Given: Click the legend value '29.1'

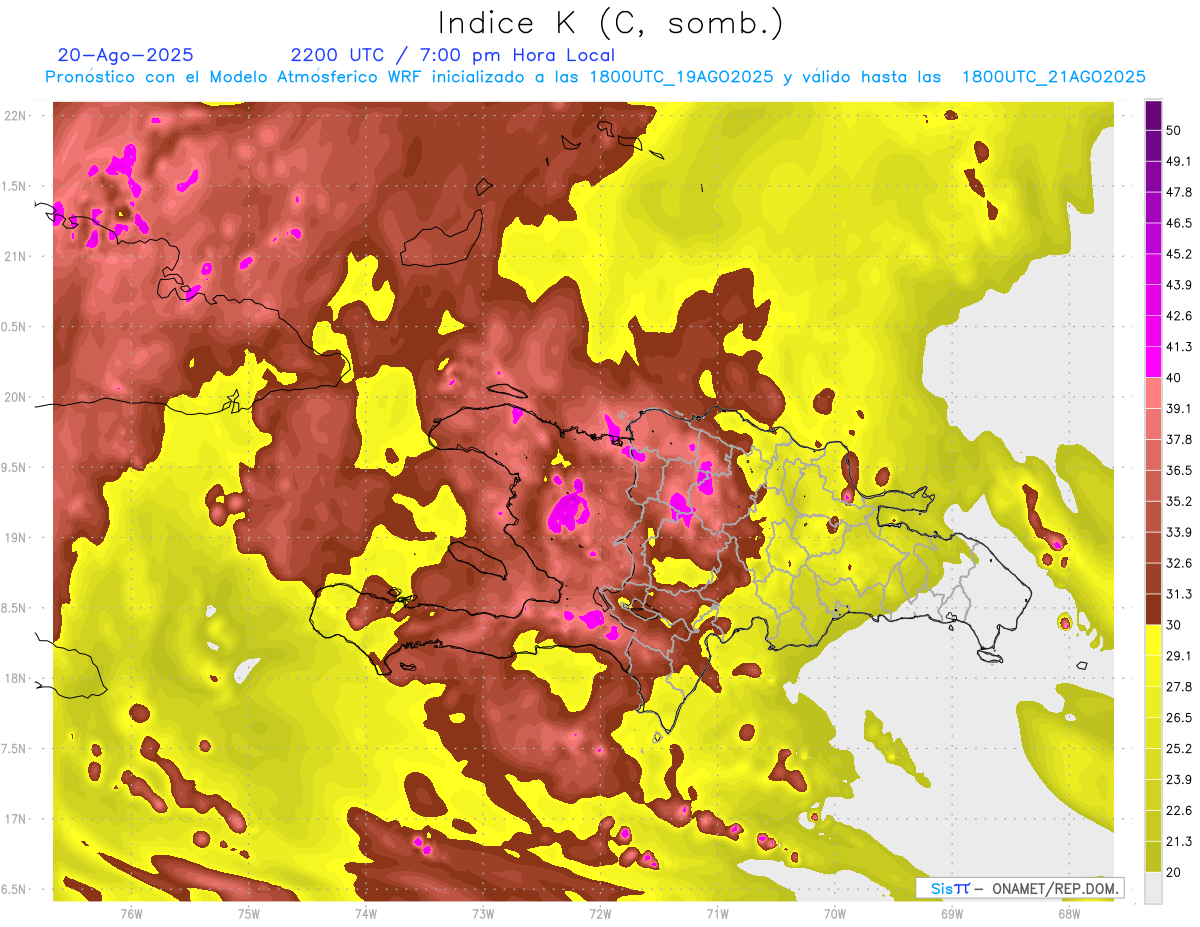Looking at the screenshot, I should (1179, 656).
